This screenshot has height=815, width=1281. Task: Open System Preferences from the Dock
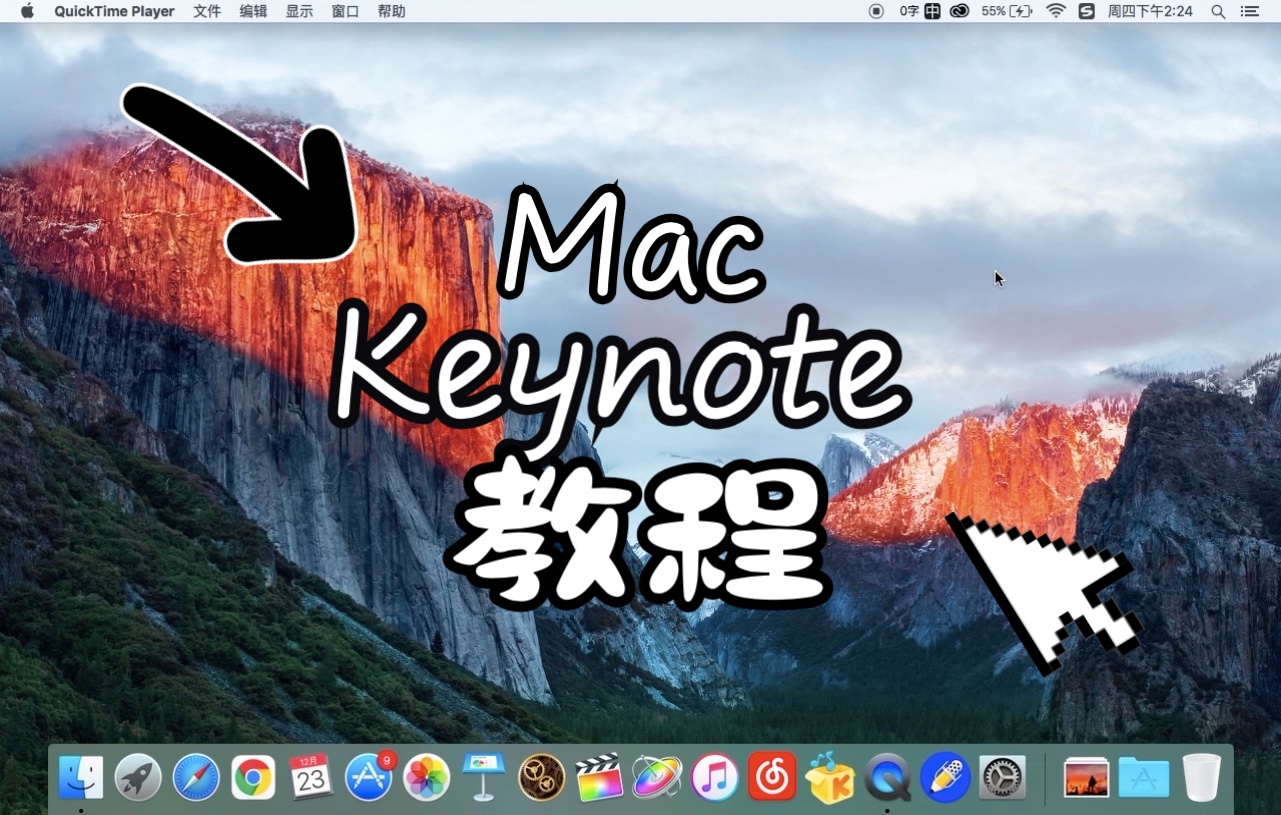1001,776
